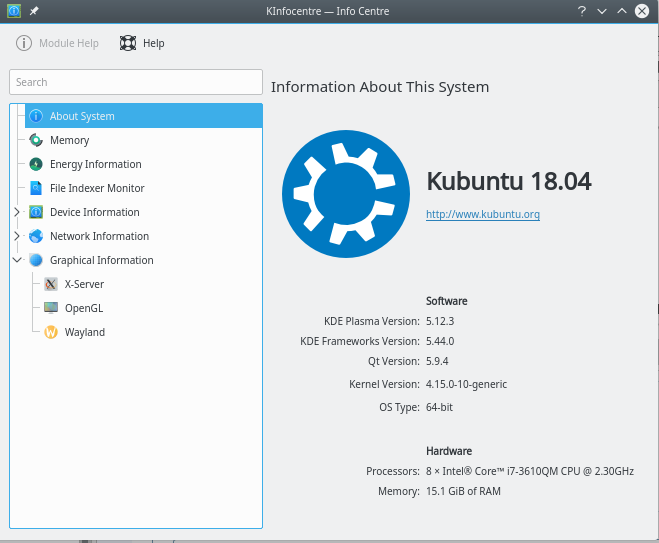
Task: Select the Graphical Information tree item
Action: click(x=101, y=260)
